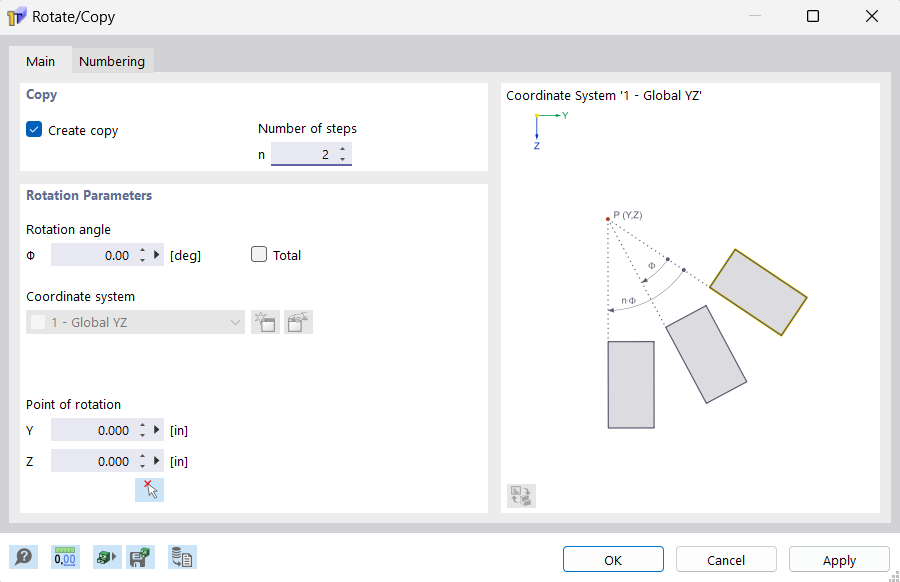Screen dimensions: 900x582
Task: Cancel the Rotate/Copy dialog
Action: point(725,559)
